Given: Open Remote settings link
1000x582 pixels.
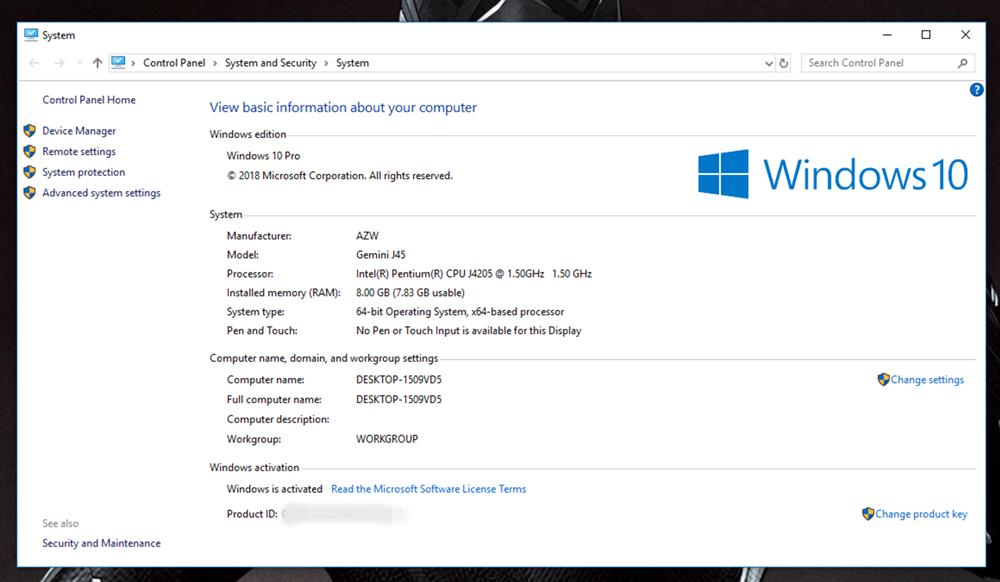Looking at the screenshot, I should point(79,152).
